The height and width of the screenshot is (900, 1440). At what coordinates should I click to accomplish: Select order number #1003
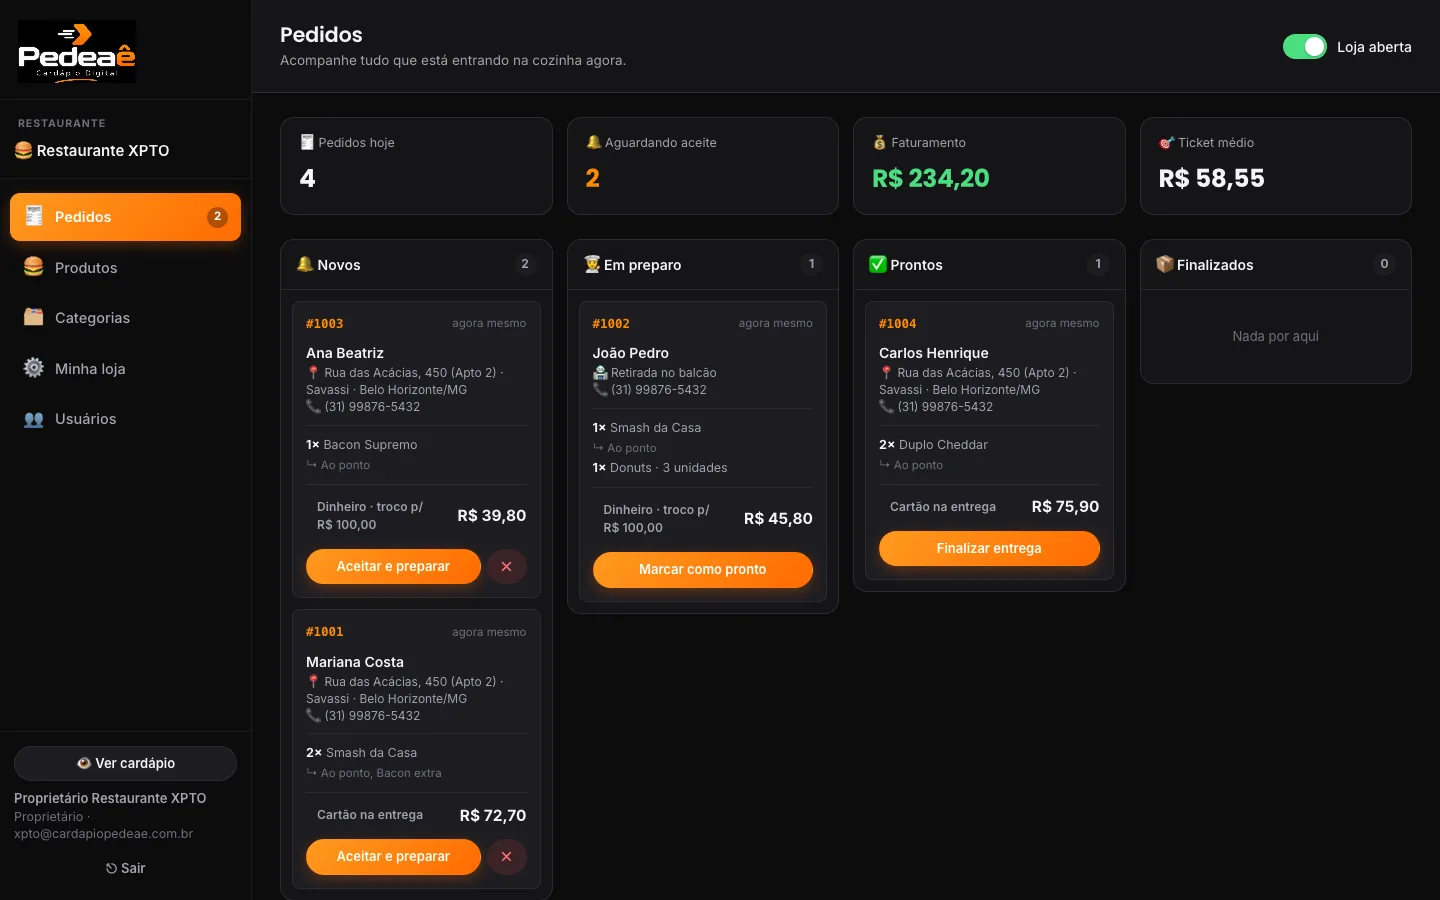coord(324,324)
